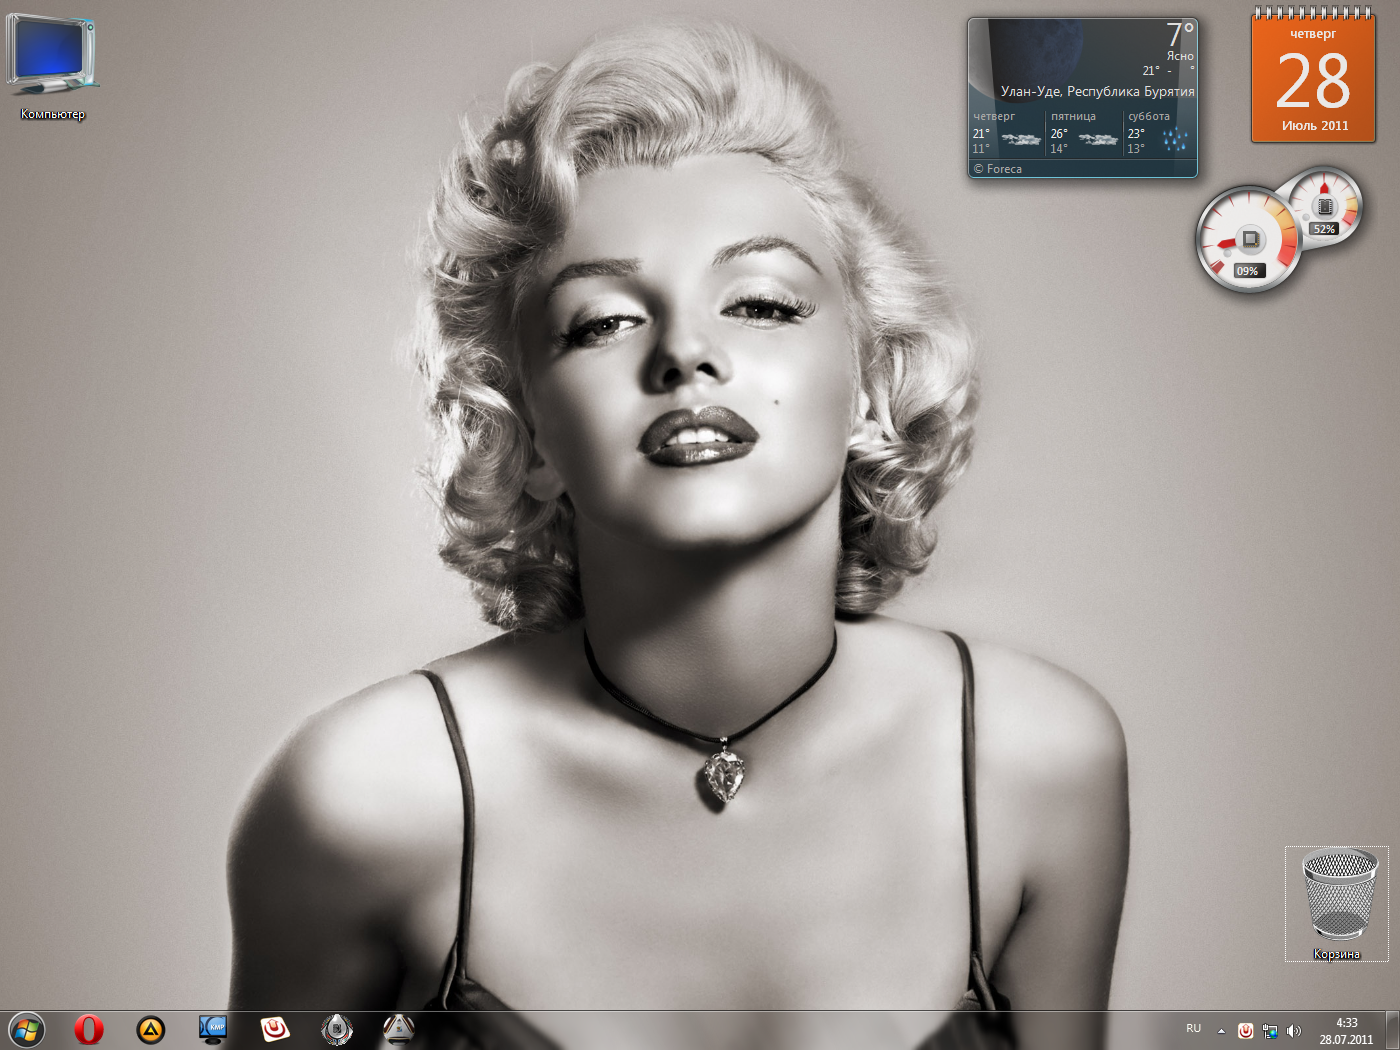Click the calendar gadget showing 28
Viewport: 1400px width, 1050px height.
1313,78
